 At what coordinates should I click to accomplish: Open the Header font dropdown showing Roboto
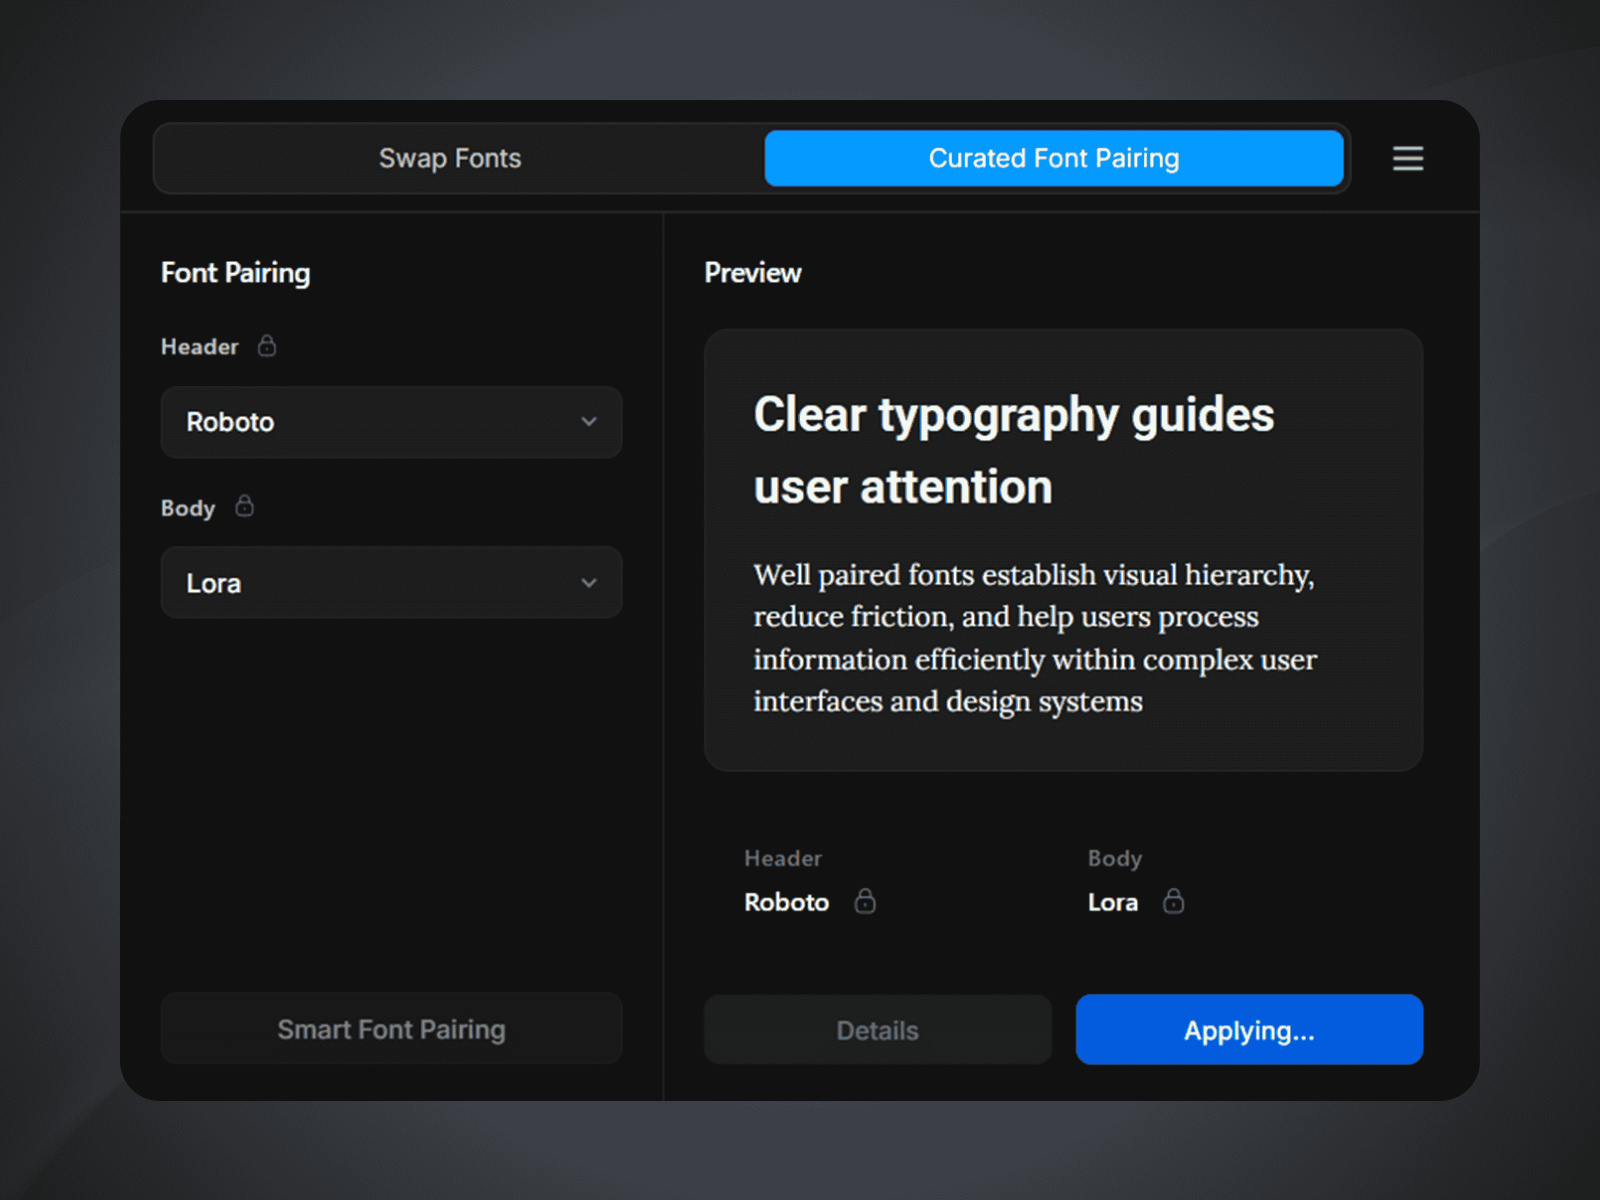click(x=391, y=422)
